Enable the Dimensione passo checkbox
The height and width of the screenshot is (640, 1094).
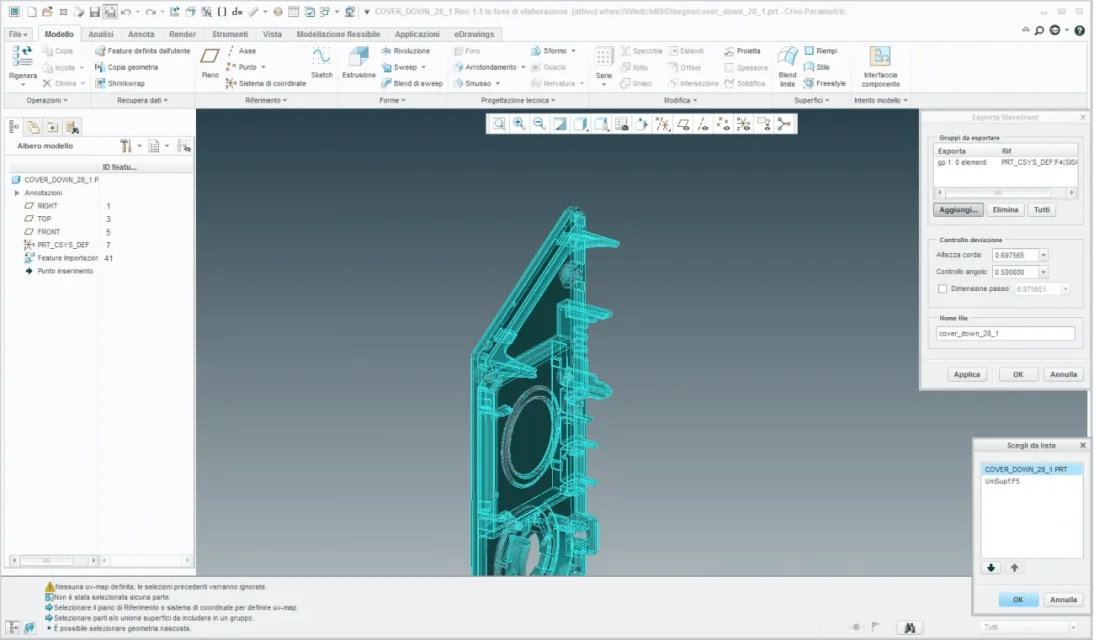(x=943, y=289)
